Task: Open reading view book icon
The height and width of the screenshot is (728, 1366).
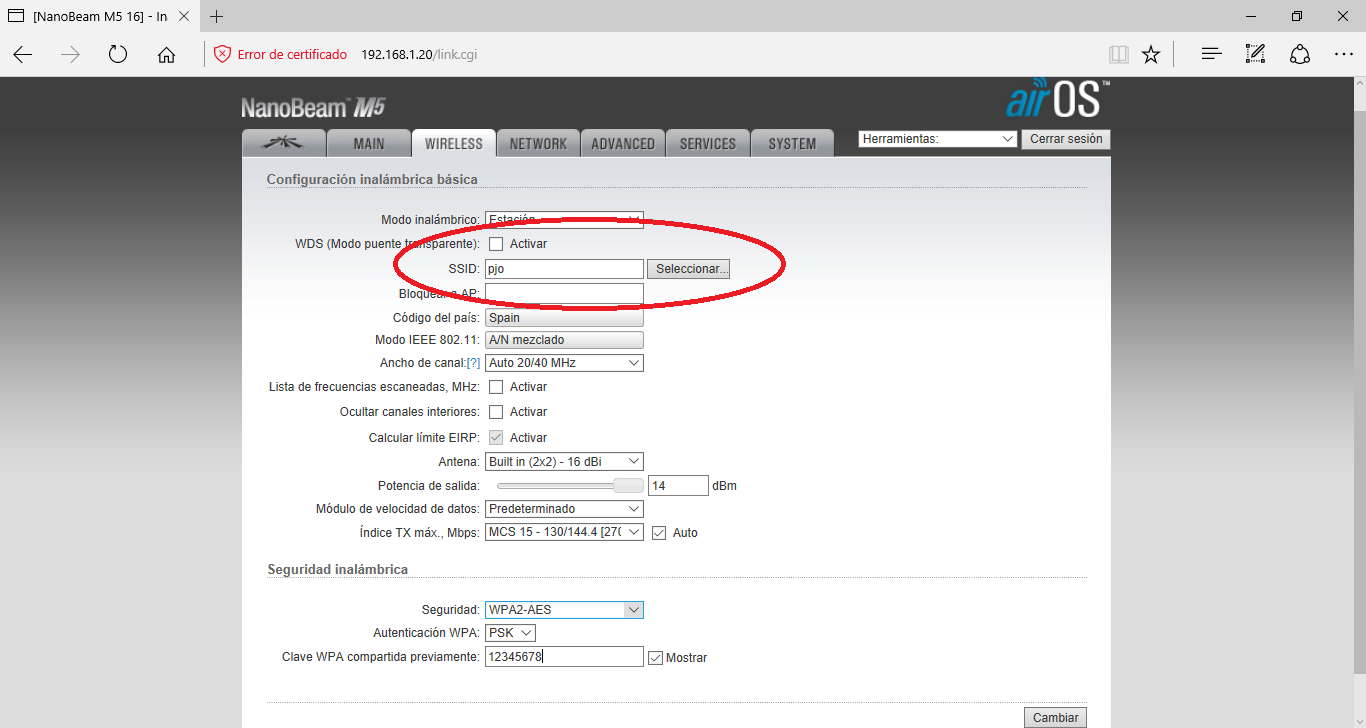Action: (1118, 54)
